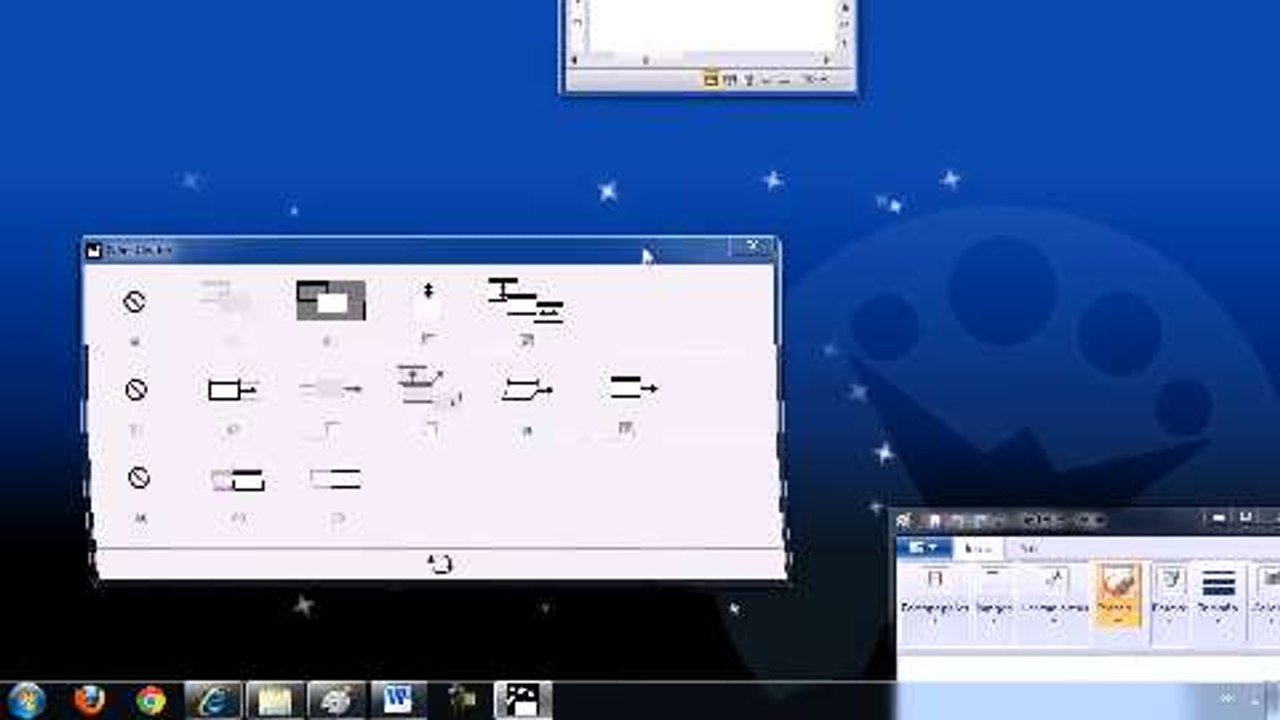Select the stacked bars with diagonal arrow preset
This screenshot has width=1280, height=720.
[428, 386]
